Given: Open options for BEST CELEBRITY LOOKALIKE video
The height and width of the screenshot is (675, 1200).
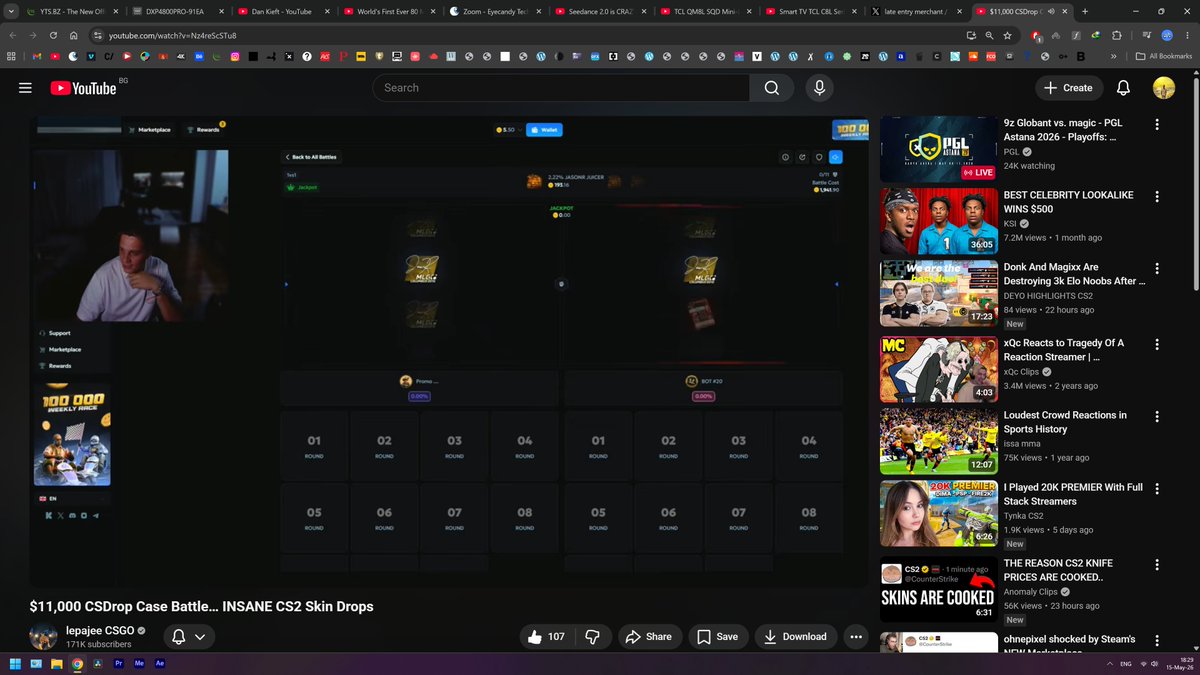Looking at the screenshot, I should (x=1157, y=197).
